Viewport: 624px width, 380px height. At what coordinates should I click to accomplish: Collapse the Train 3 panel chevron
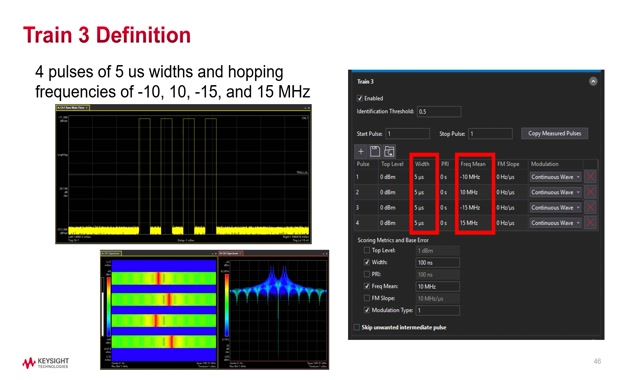tap(593, 81)
